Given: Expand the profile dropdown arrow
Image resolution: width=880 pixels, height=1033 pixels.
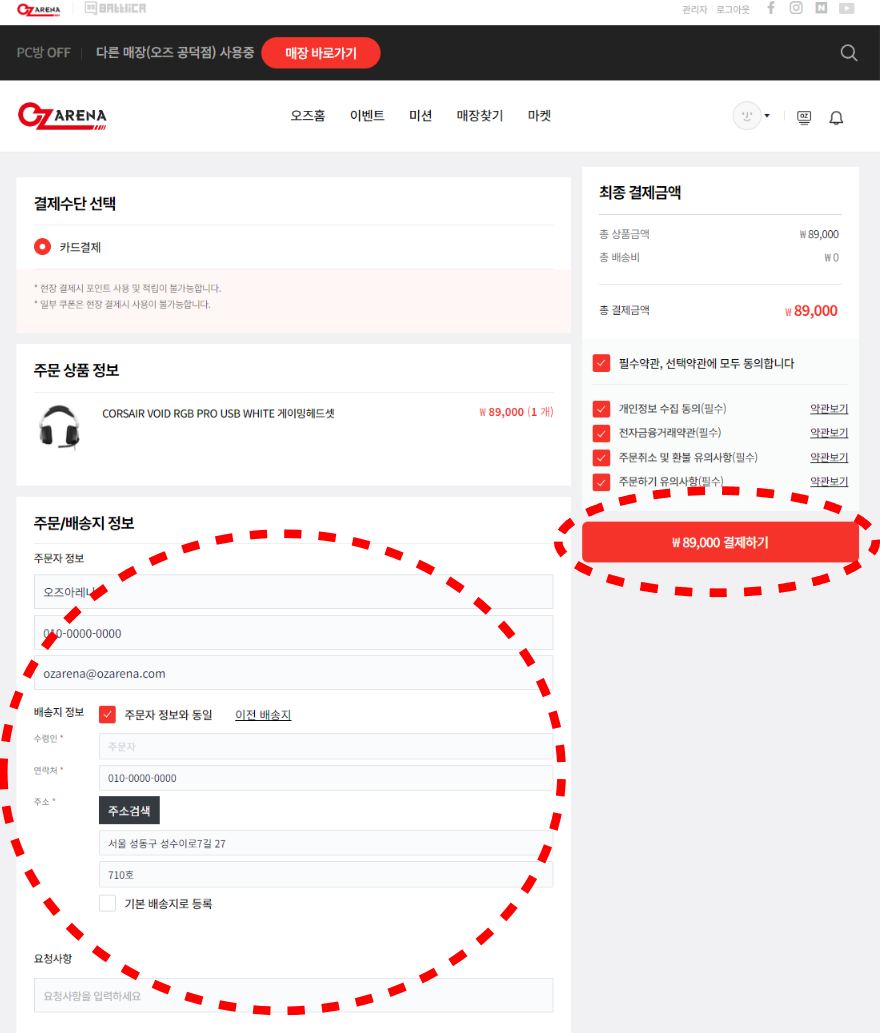Looking at the screenshot, I should pos(767,116).
